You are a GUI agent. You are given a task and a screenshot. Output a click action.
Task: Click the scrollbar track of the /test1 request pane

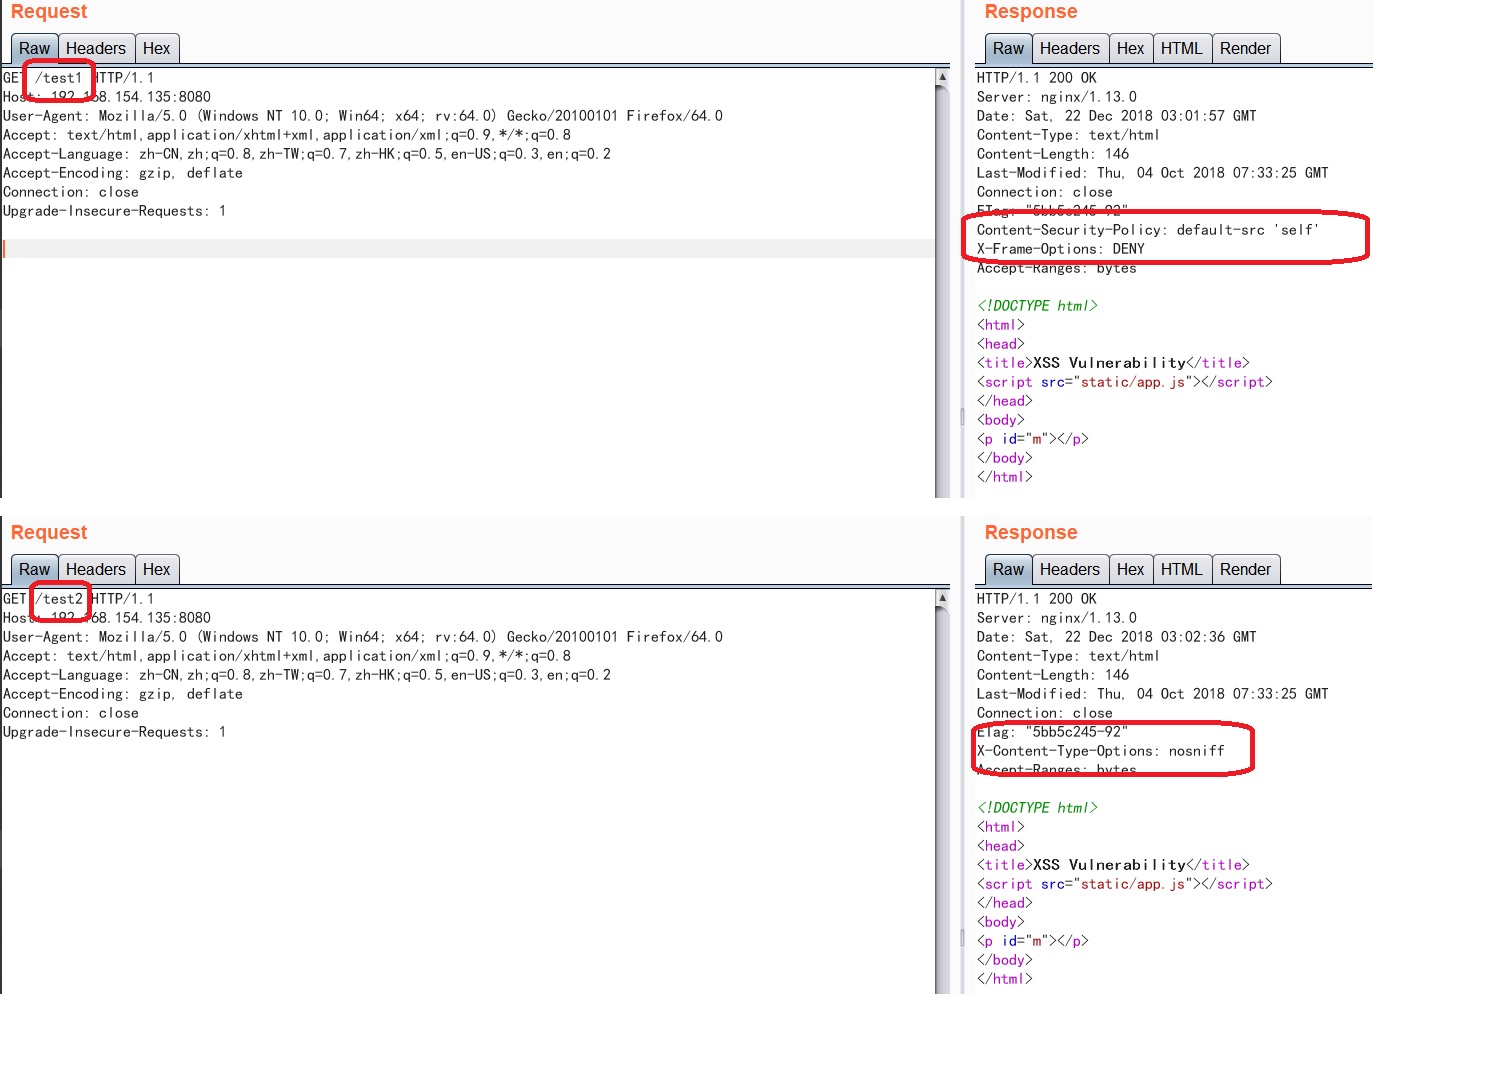coord(942,290)
